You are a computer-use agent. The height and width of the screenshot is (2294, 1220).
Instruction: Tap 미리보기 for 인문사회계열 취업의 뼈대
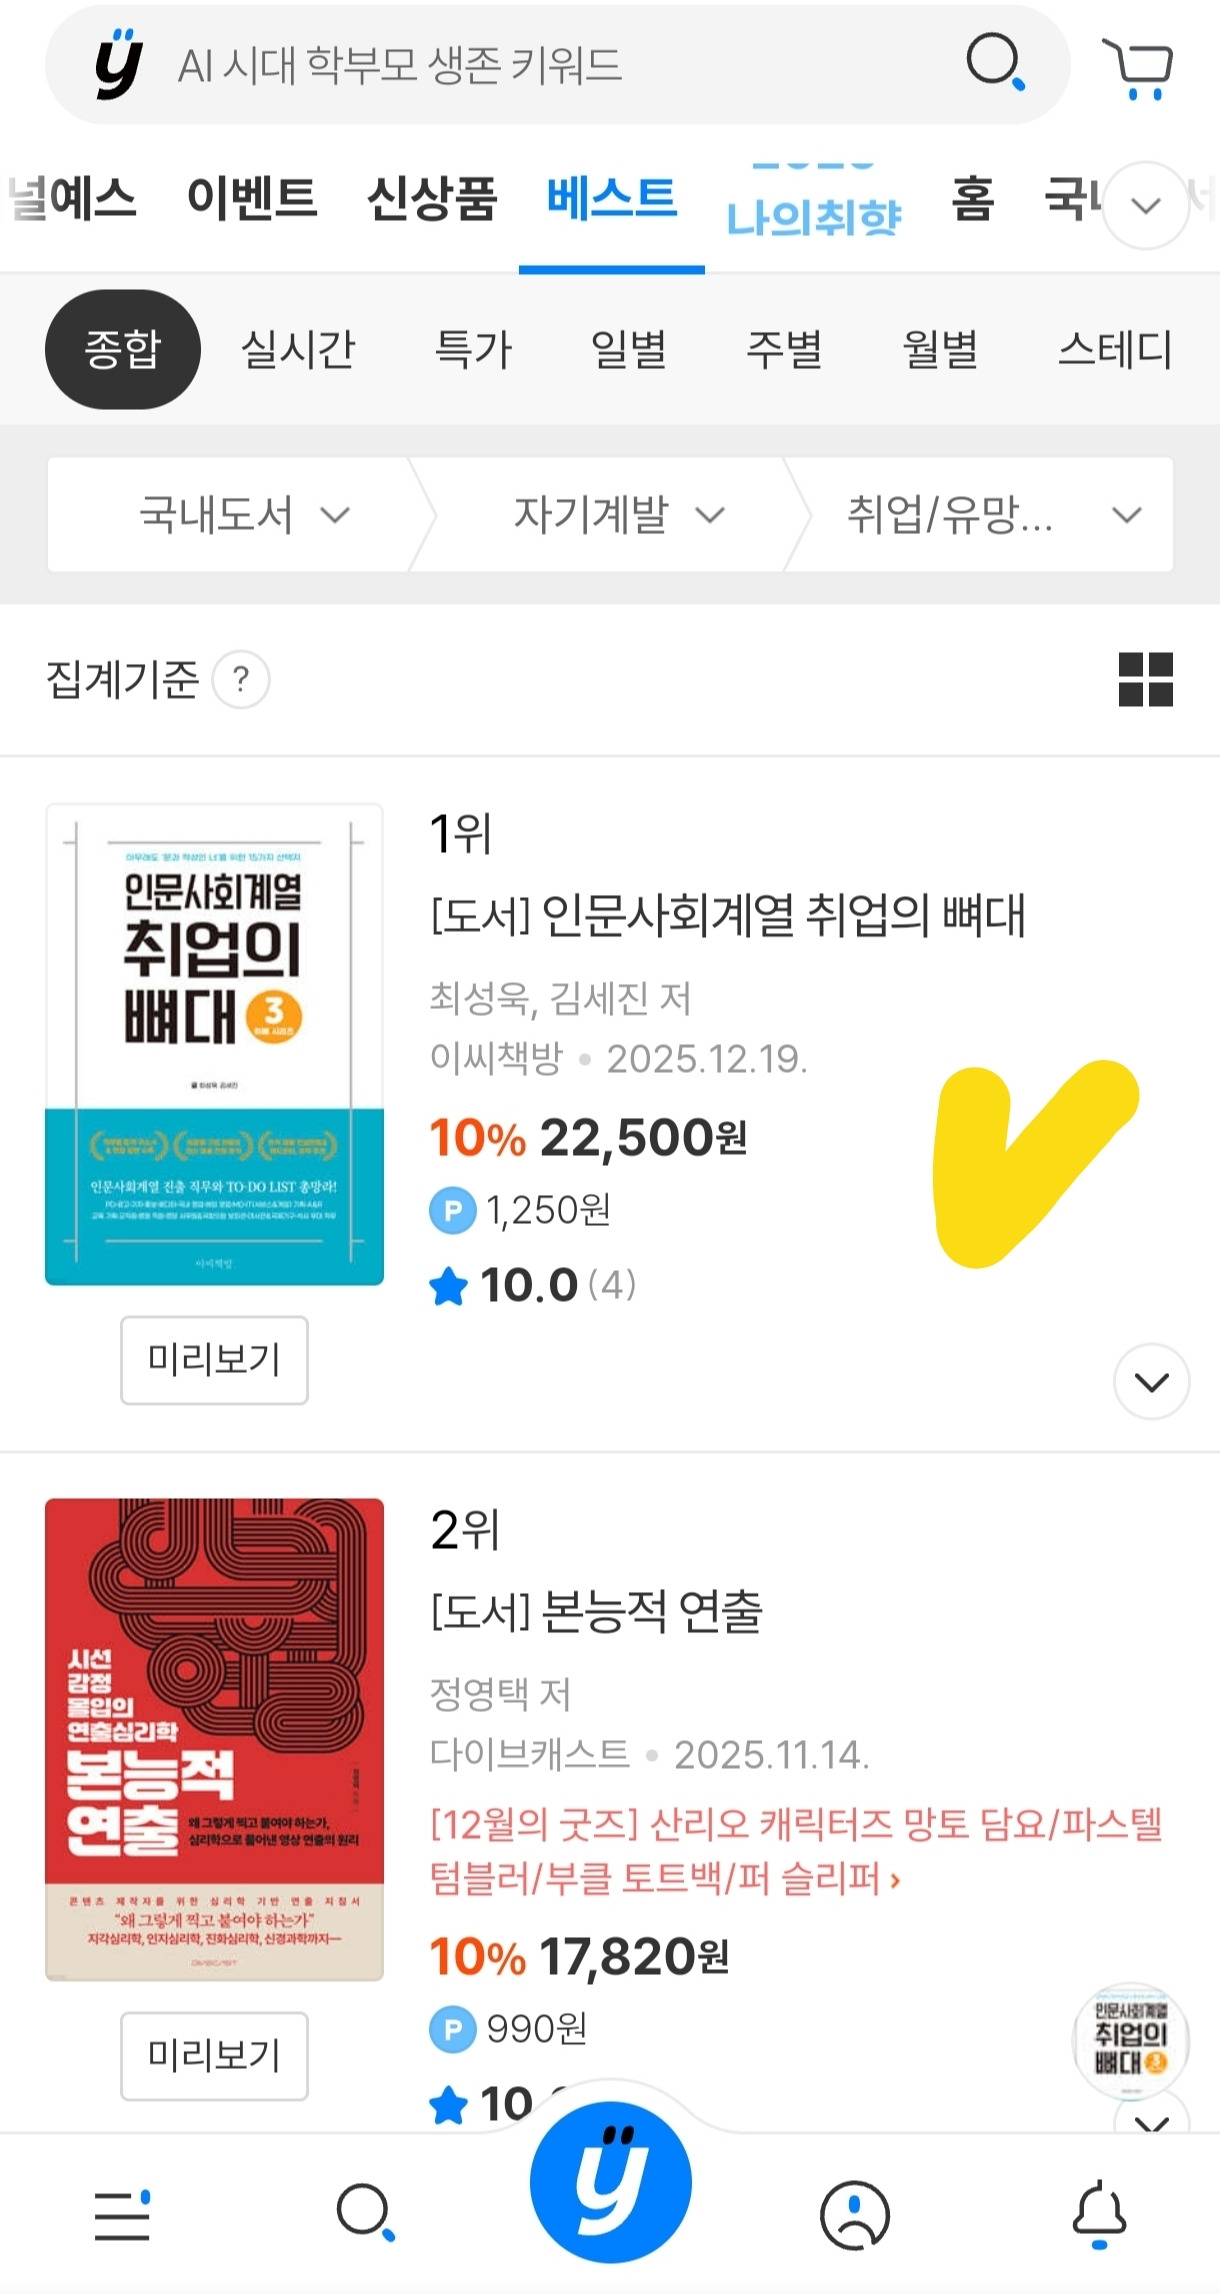[213, 1360]
